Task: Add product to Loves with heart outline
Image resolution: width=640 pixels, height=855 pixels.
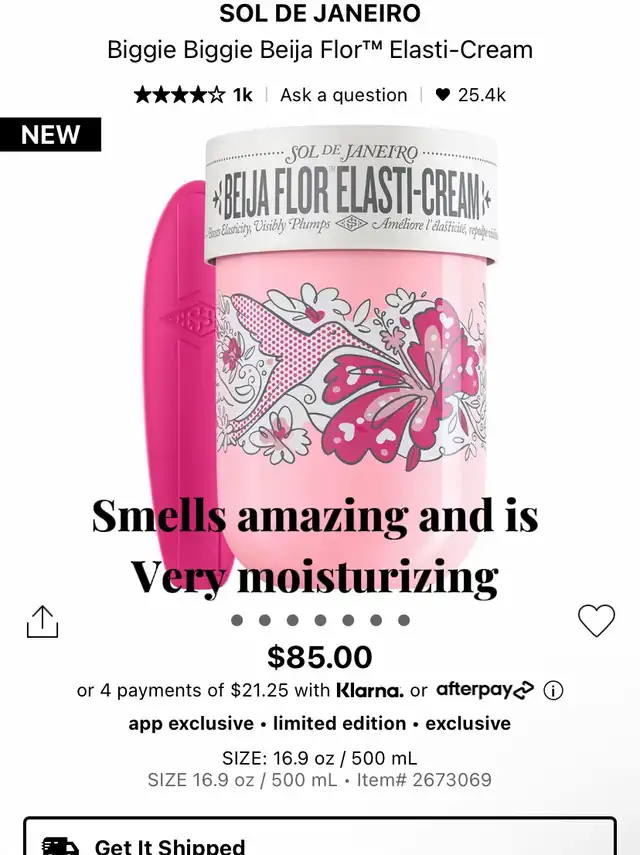Action: pyautogui.click(x=596, y=621)
